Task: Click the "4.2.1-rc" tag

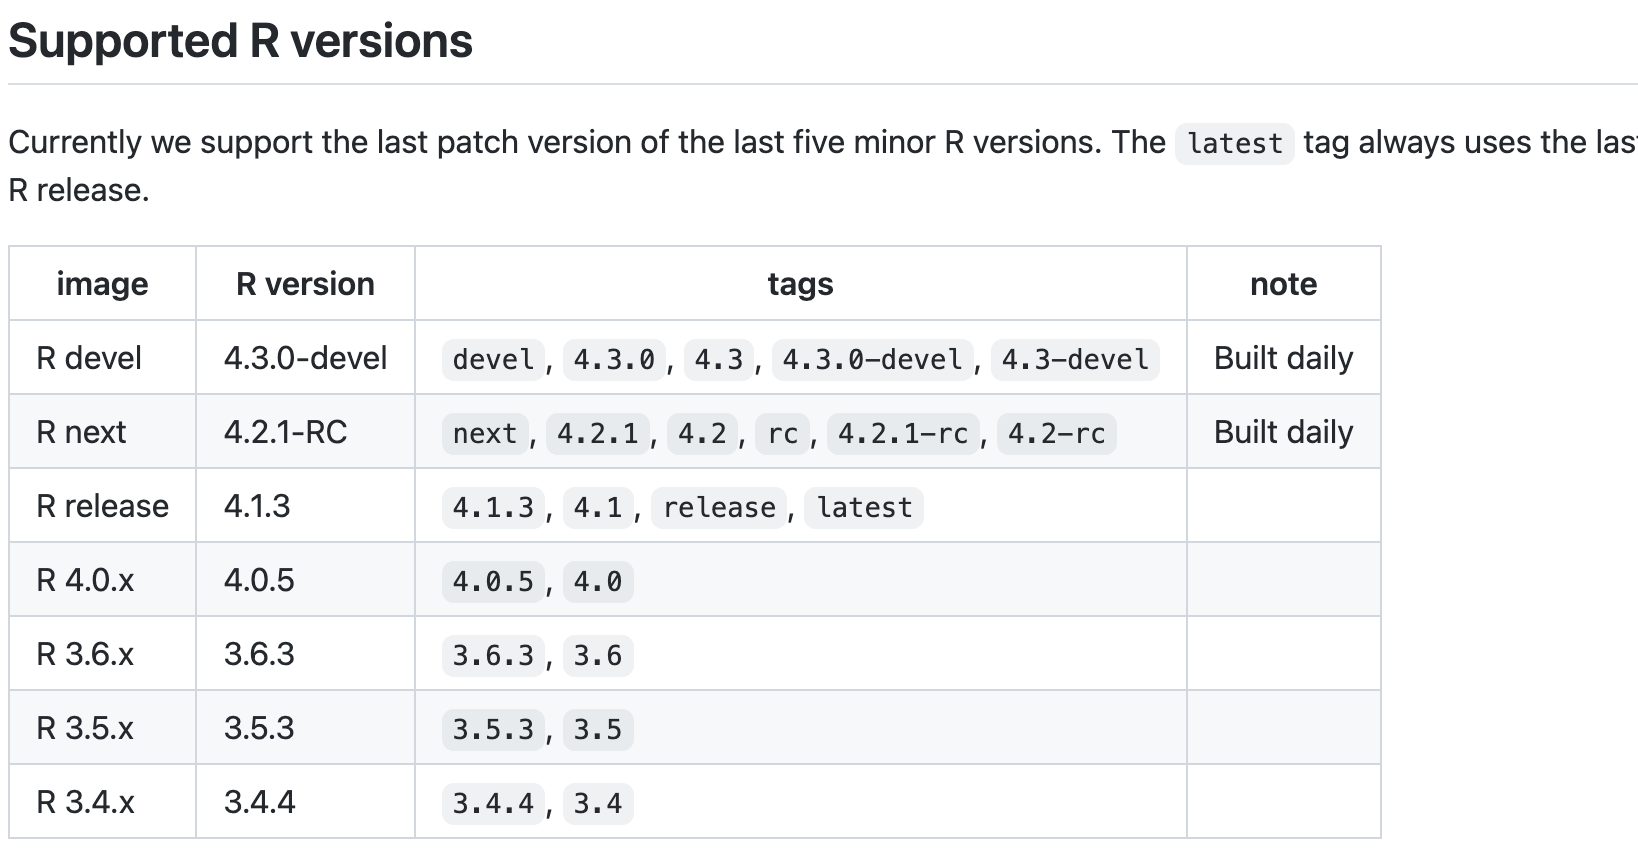Action: (x=902, y=434)
